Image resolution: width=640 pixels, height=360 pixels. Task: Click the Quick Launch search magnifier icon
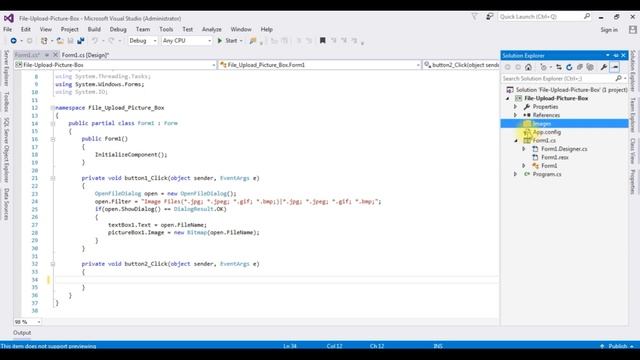tap(587, 16)
